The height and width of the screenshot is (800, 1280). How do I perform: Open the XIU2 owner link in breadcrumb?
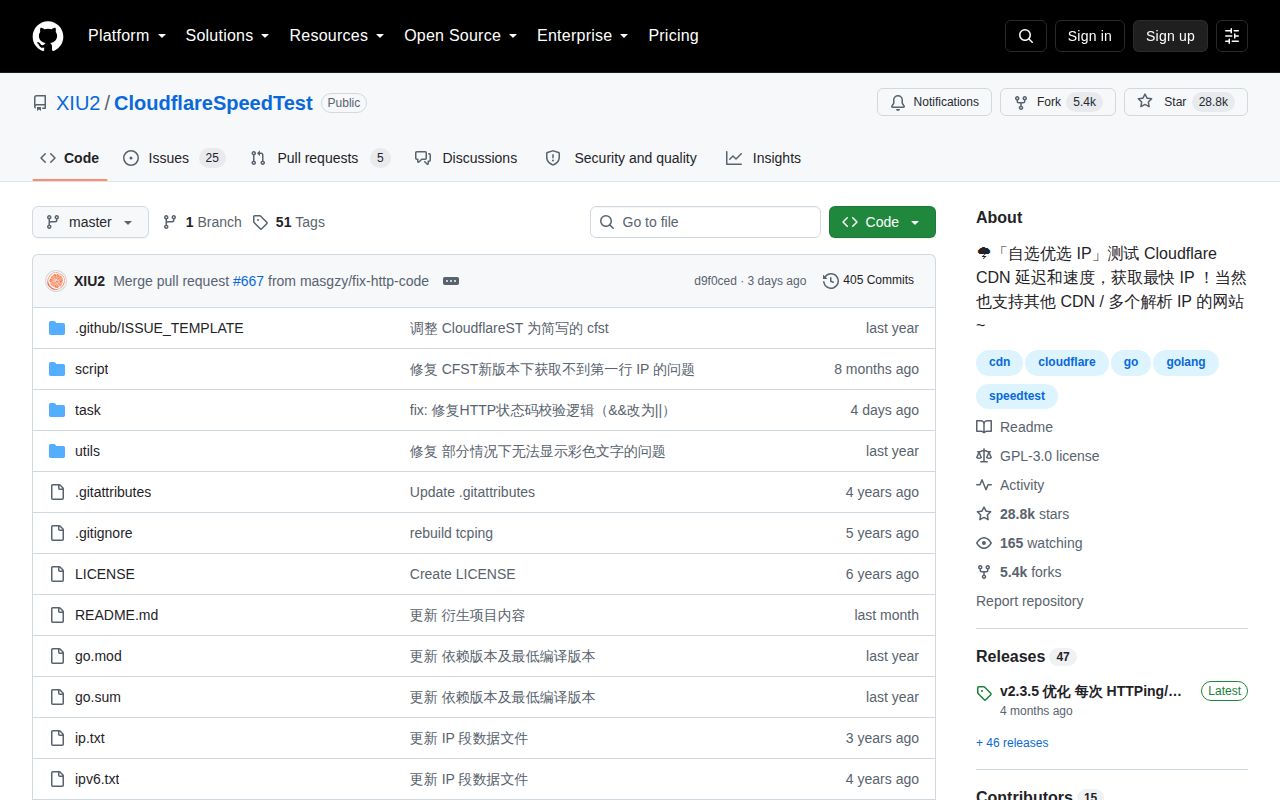pyautogui.click(x=78, y=103)
